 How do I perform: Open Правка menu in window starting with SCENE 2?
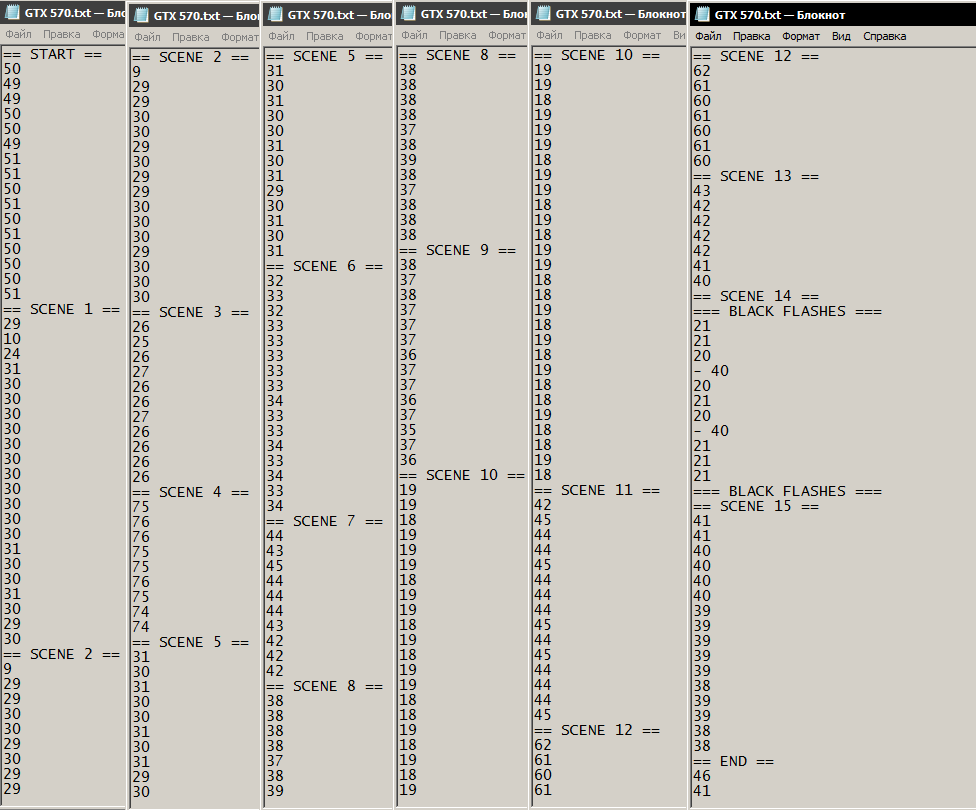[x=190, y=37]
